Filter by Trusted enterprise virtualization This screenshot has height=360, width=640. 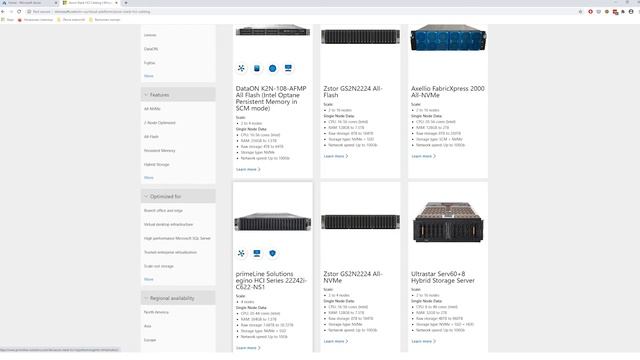point(170,252)
